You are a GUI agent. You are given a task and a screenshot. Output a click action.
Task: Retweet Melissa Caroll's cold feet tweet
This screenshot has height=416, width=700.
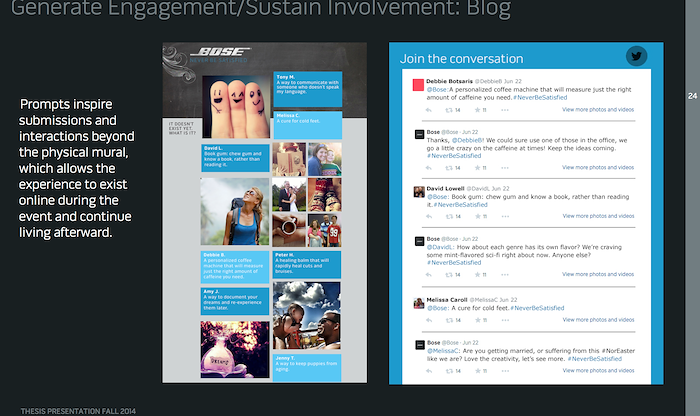point(449,320)
